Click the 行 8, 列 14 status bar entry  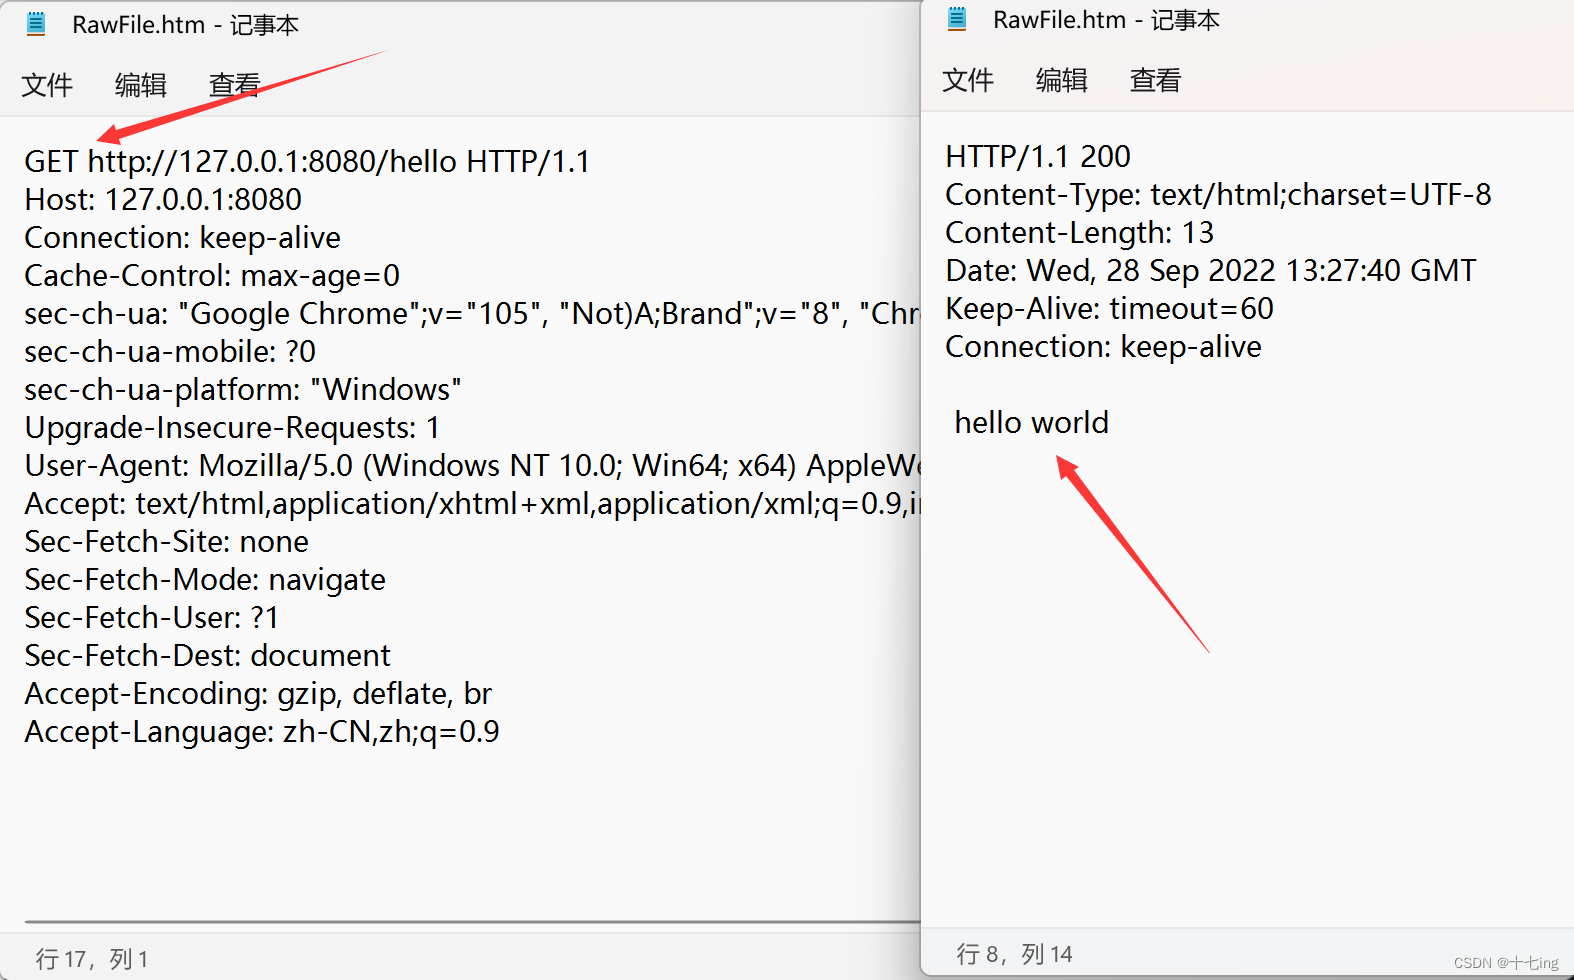point(1014,955)
